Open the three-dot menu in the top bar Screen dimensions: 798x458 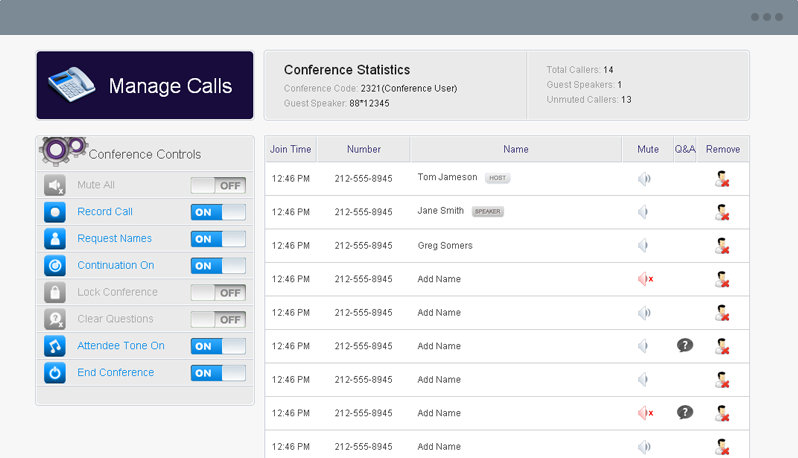point(766,17)
